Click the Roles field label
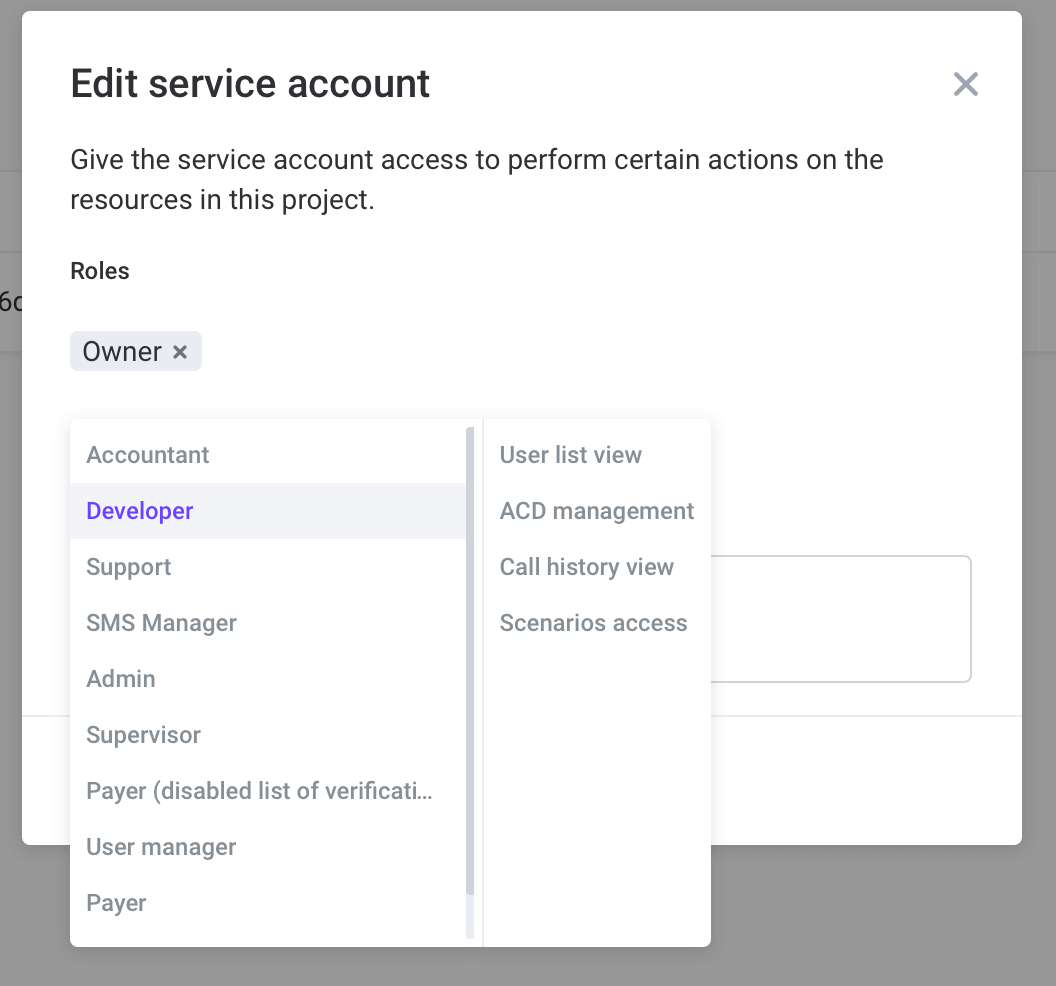This screenshot has width=1056, height=986. [x=100, y=271]
